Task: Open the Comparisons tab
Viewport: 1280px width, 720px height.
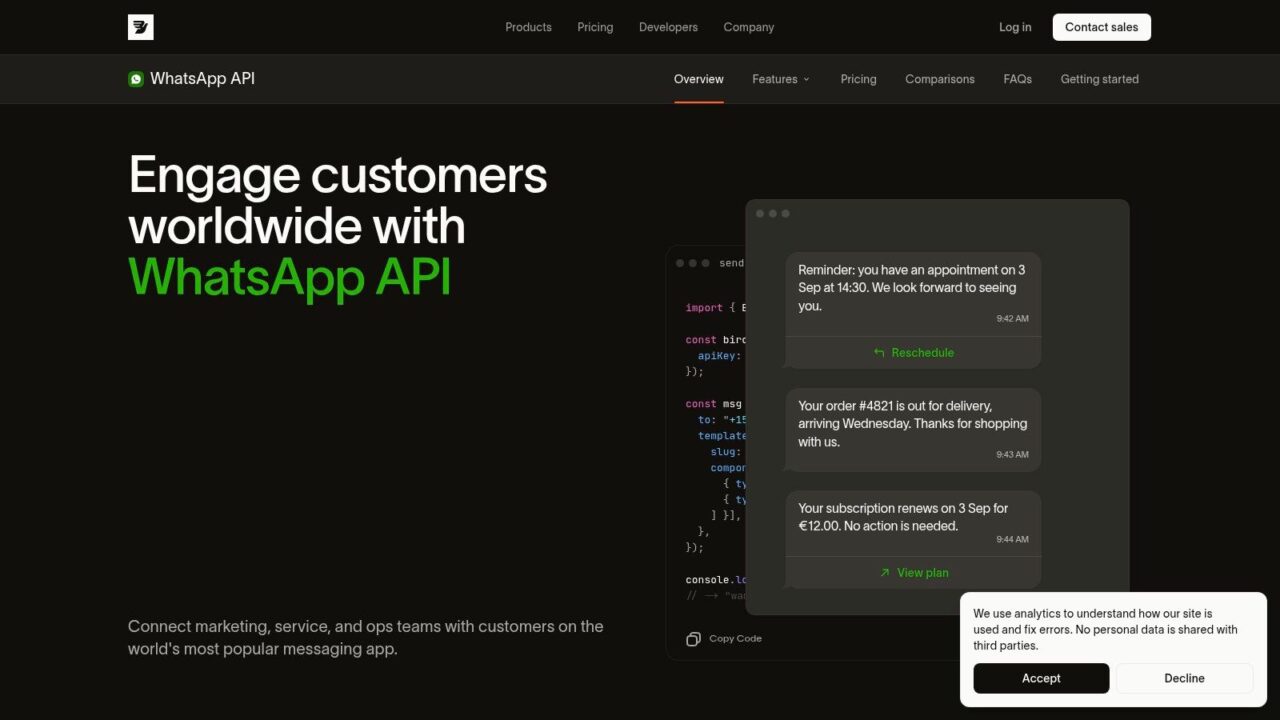Action: (940, 79)
